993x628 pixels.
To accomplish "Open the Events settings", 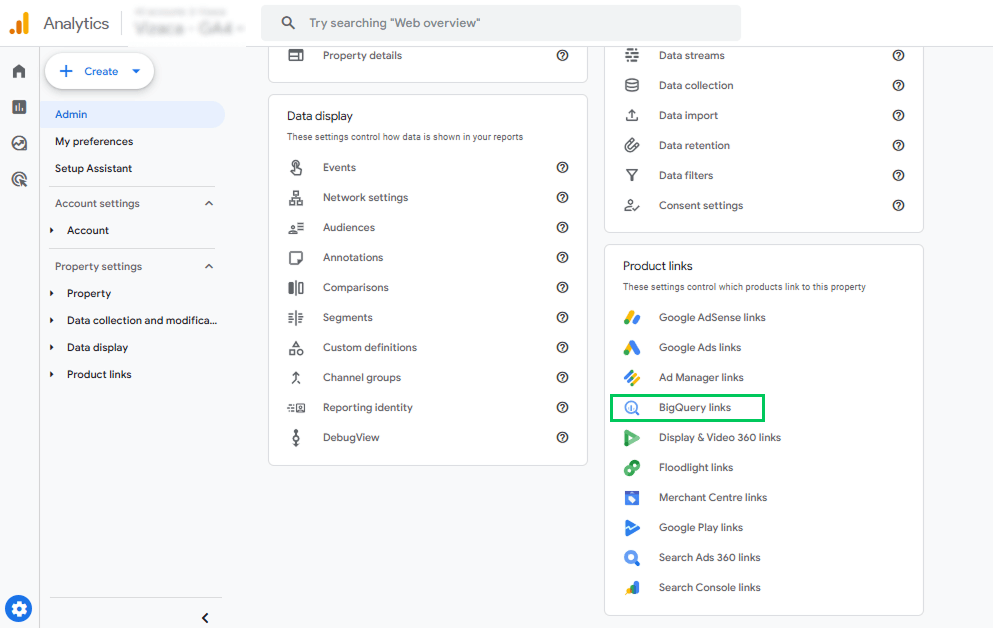I will pos(339,167).
